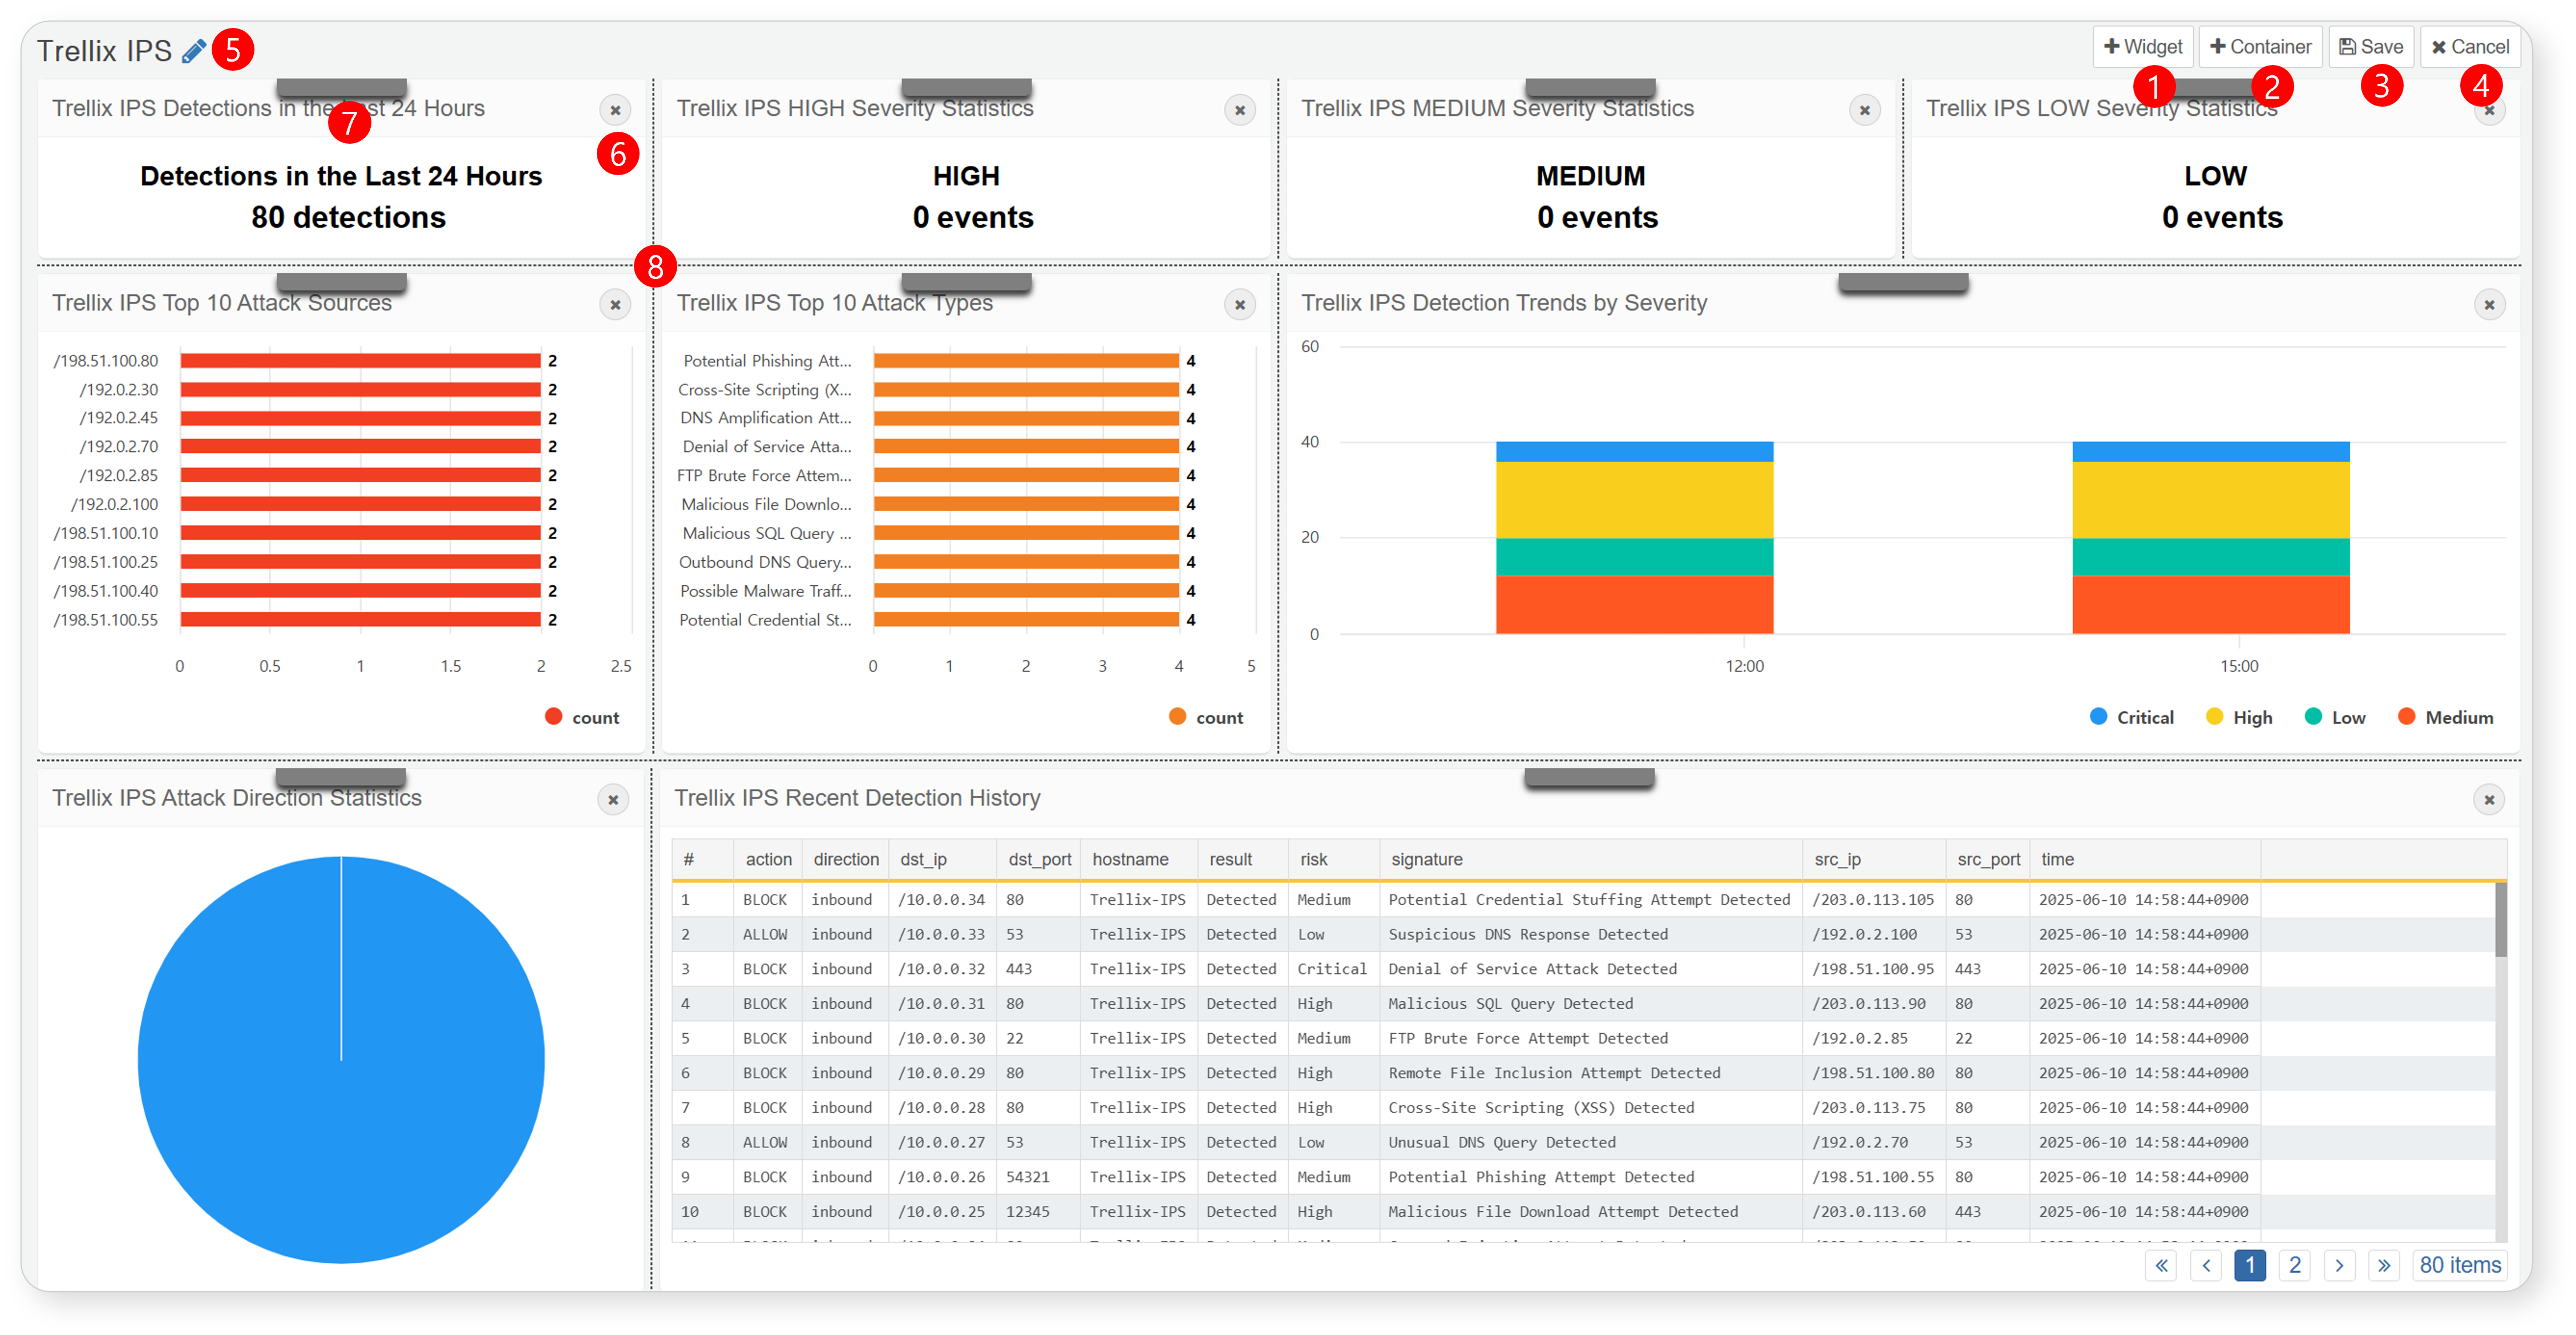
Task: Click the red bar for /192.0.2.100
Action: coord(360,505)
